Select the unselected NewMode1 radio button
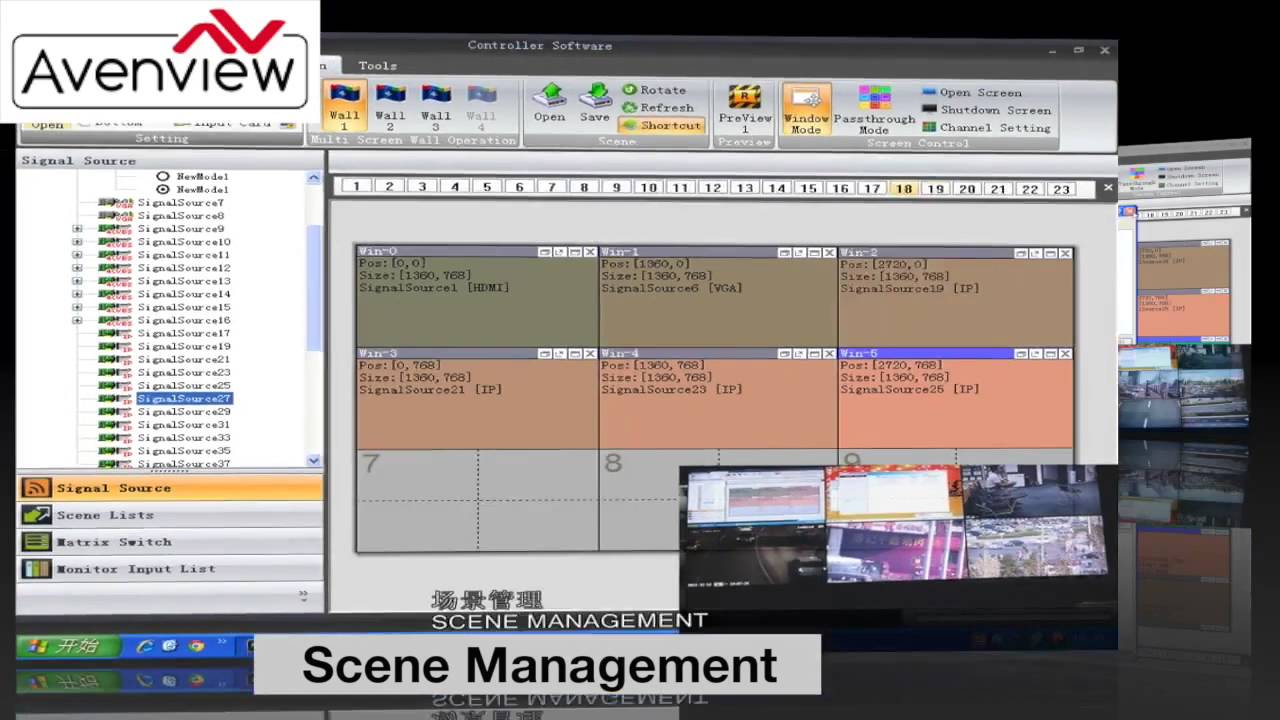This screenshot has height=720, width=1280. pyautogui.click(x=163, y=176)
